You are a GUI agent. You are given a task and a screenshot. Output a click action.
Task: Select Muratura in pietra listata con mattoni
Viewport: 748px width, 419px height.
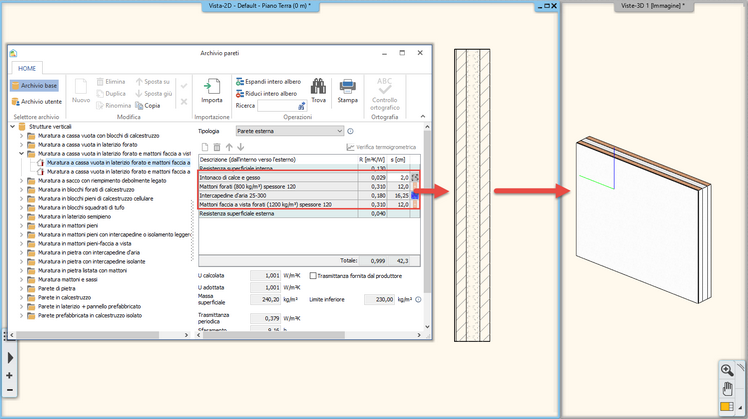[82, 271]
